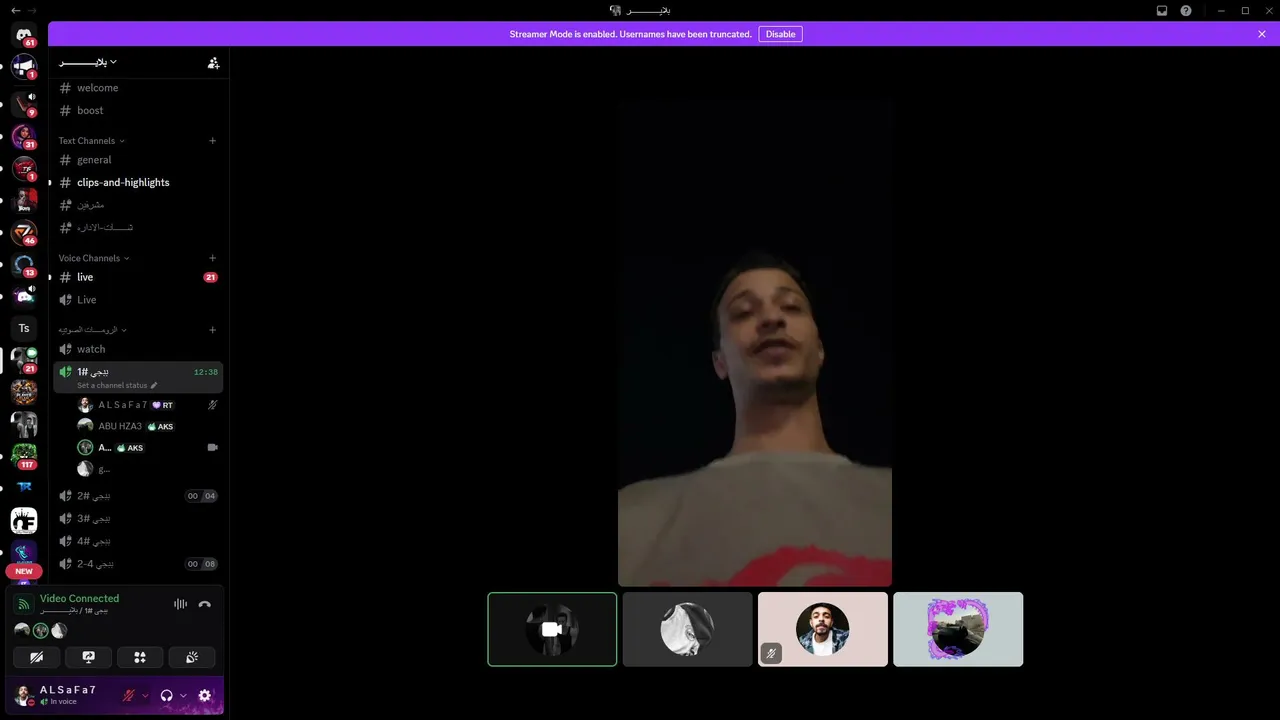Open the Ts server icon

pos(24,328)
